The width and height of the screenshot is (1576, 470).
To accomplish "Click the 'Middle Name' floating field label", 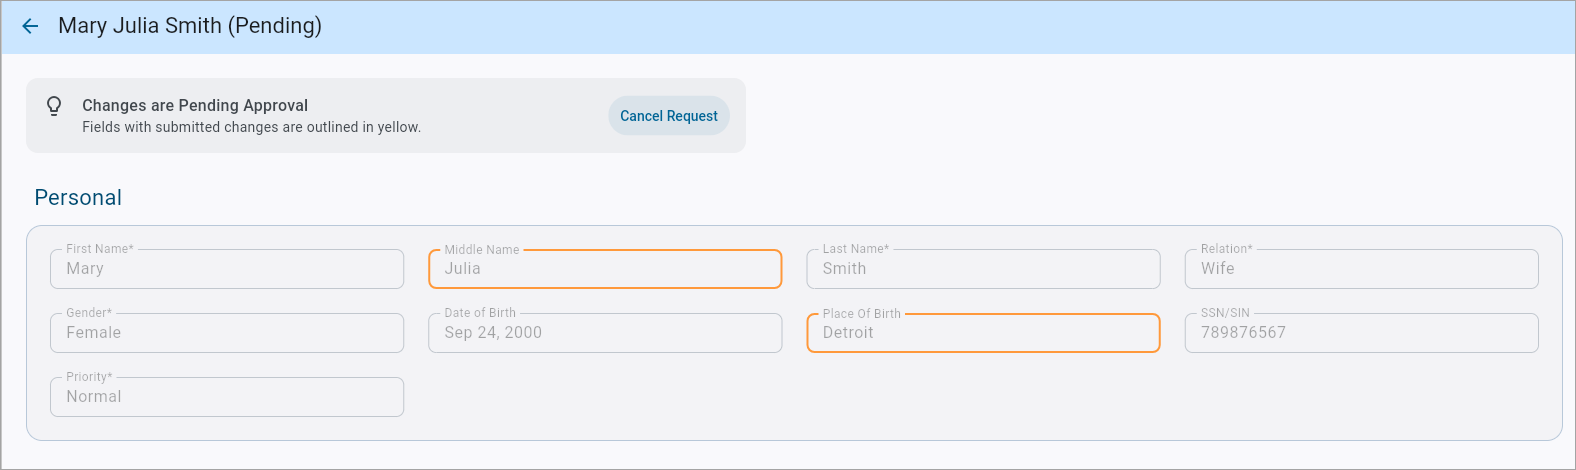I will [482, 250].
